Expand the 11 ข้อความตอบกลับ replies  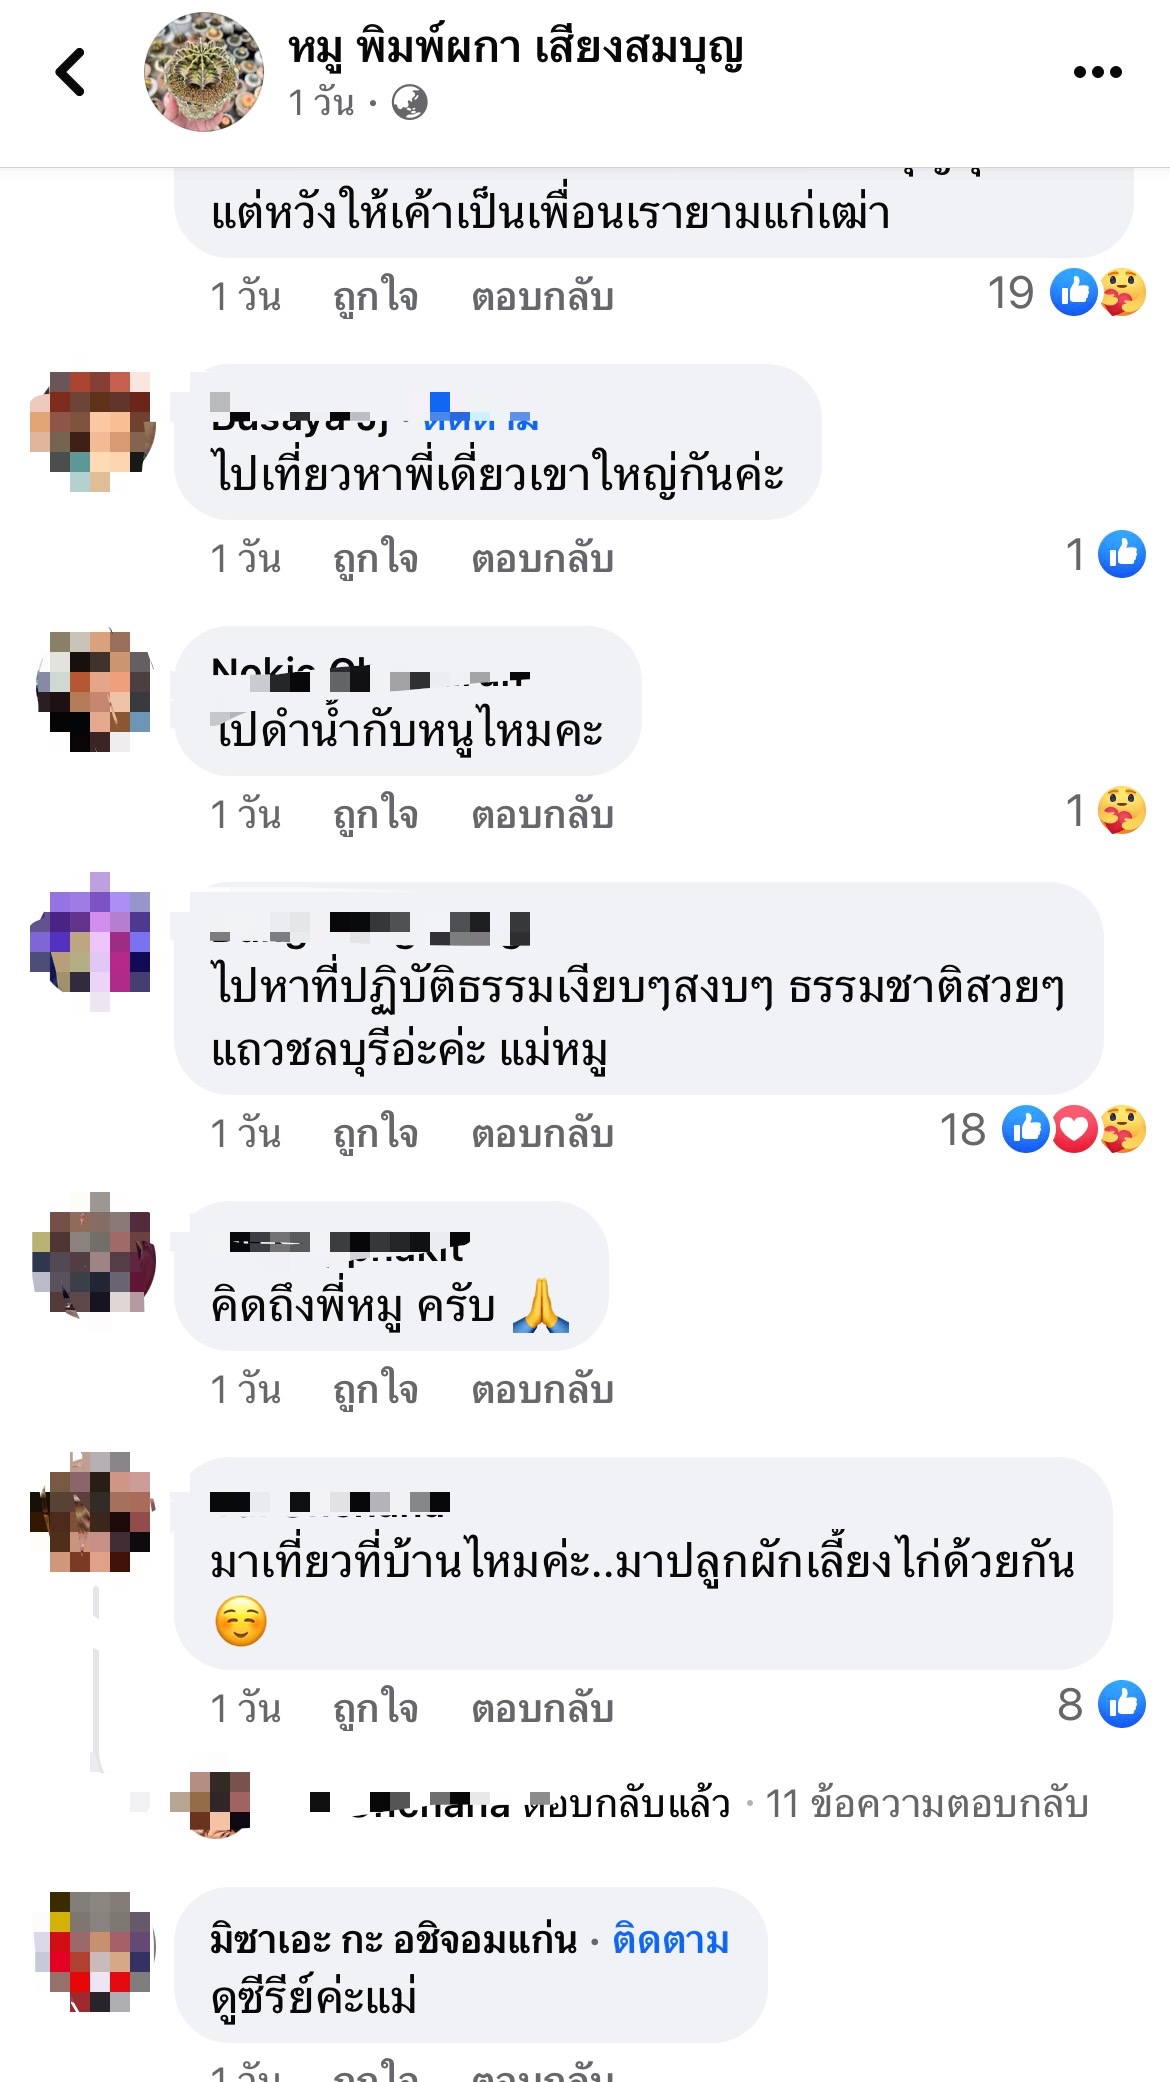click(x=926, y=1804)
